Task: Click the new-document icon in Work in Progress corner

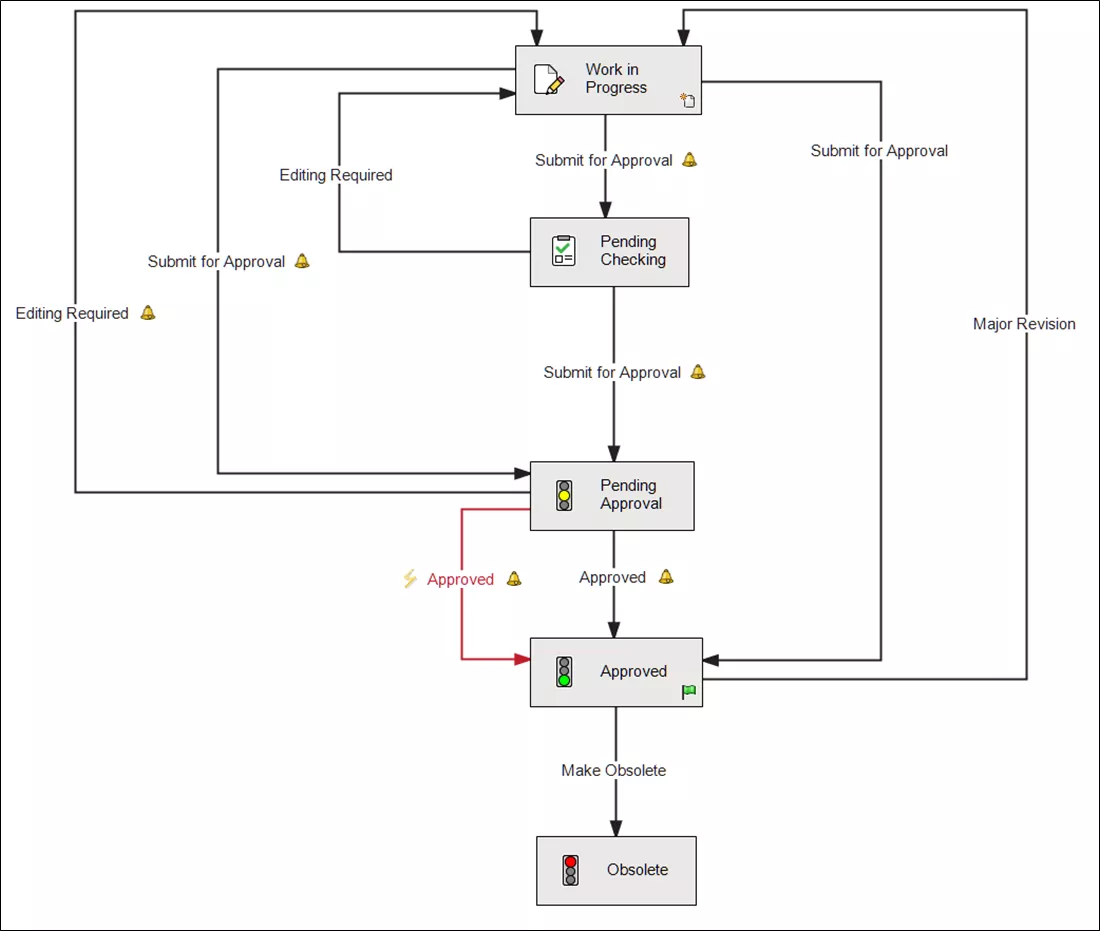Action: [688, 100]
